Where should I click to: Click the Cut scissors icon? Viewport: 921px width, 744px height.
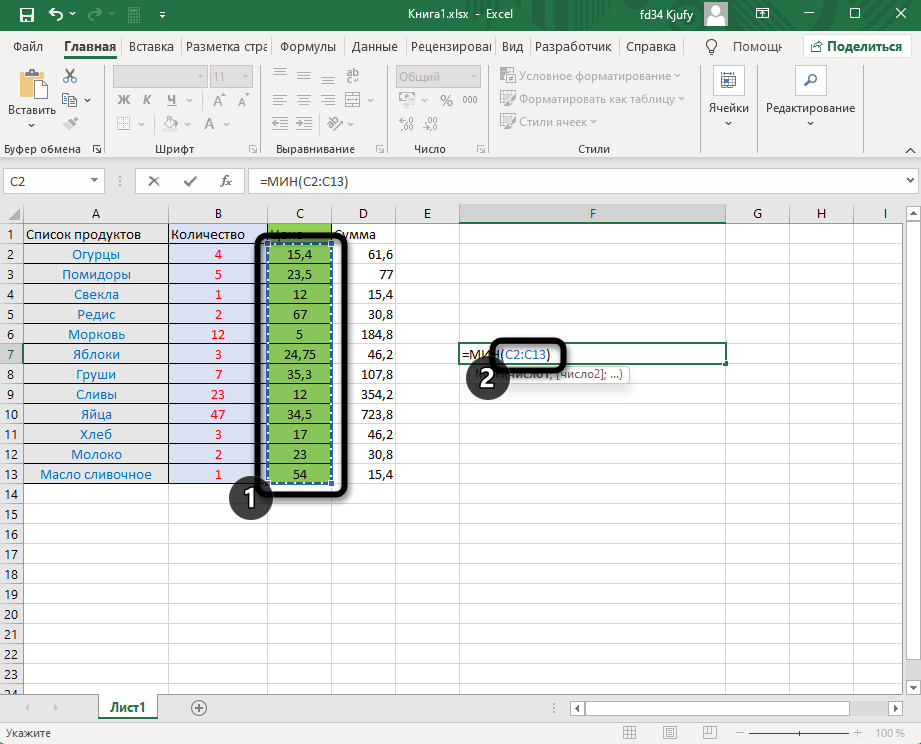70,77
